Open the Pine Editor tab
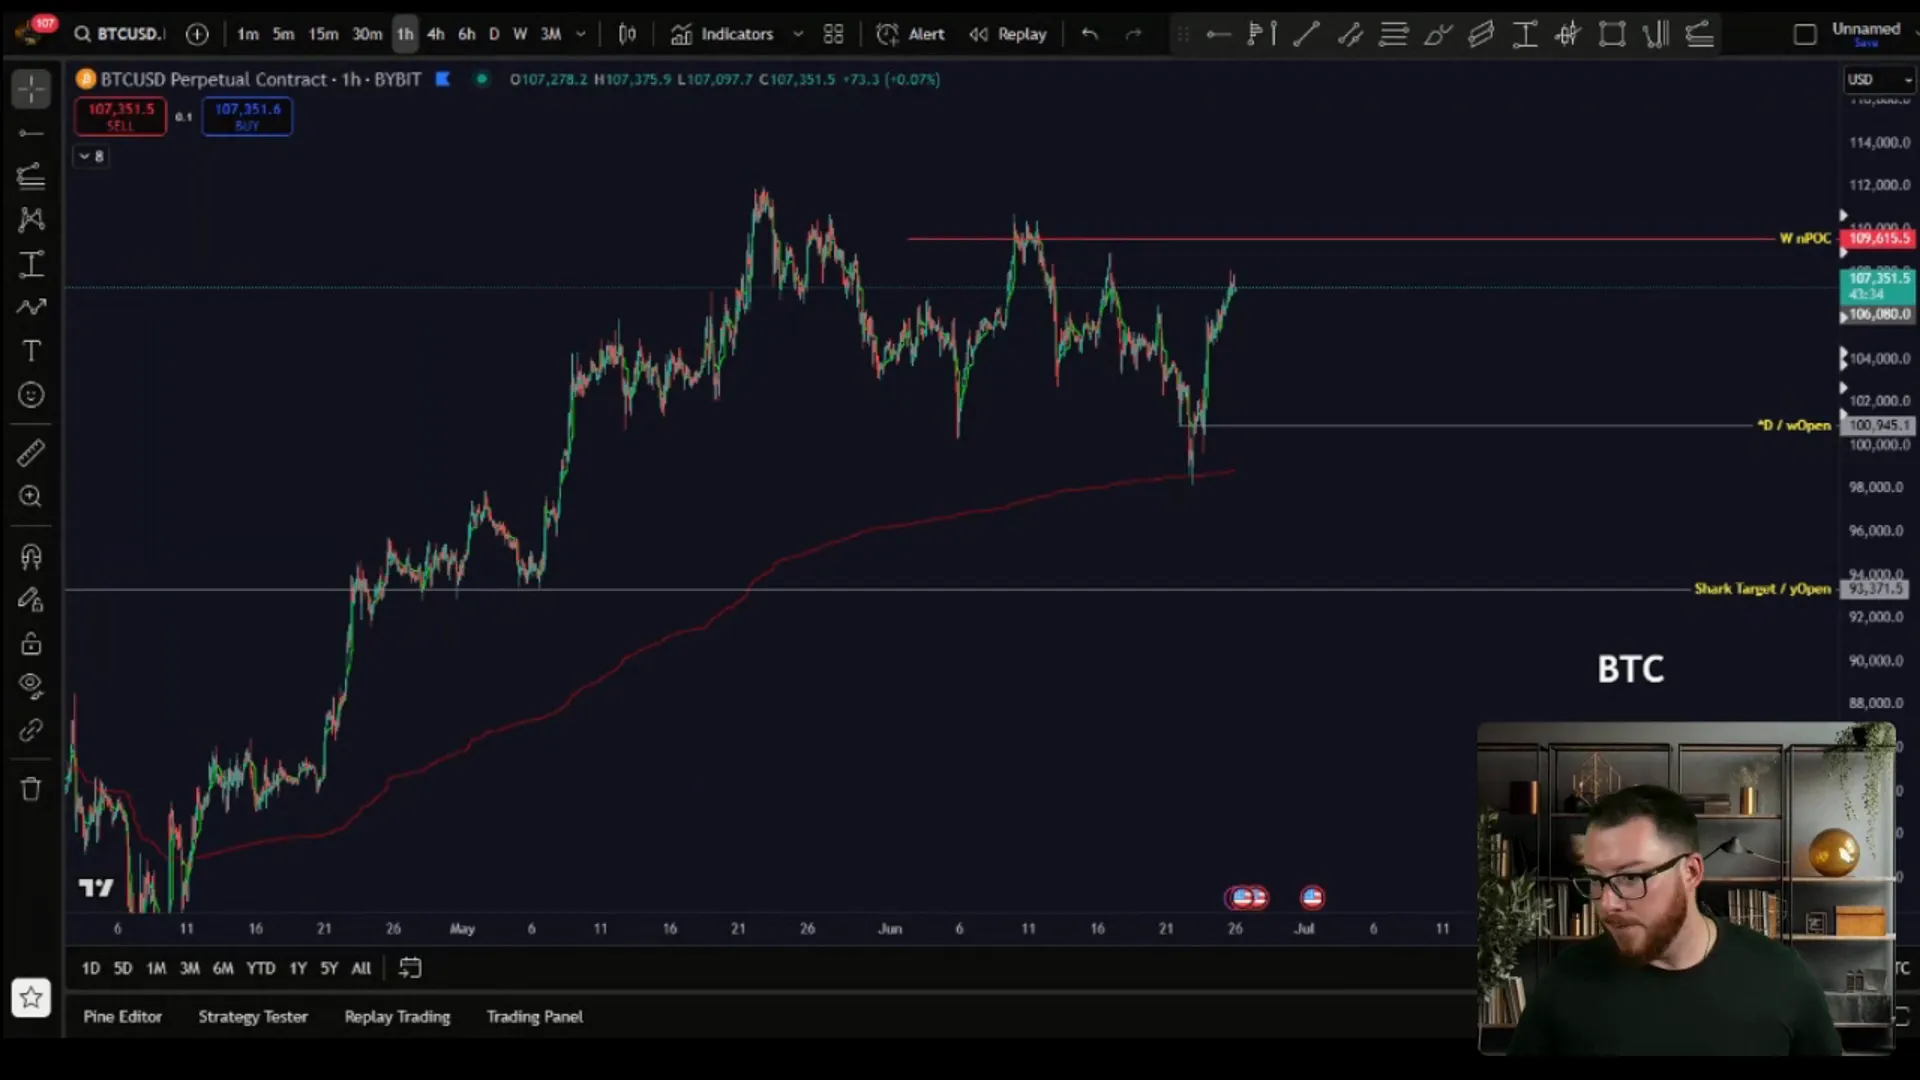This screenshot has height=1080, width=1920. (122, 1016)
